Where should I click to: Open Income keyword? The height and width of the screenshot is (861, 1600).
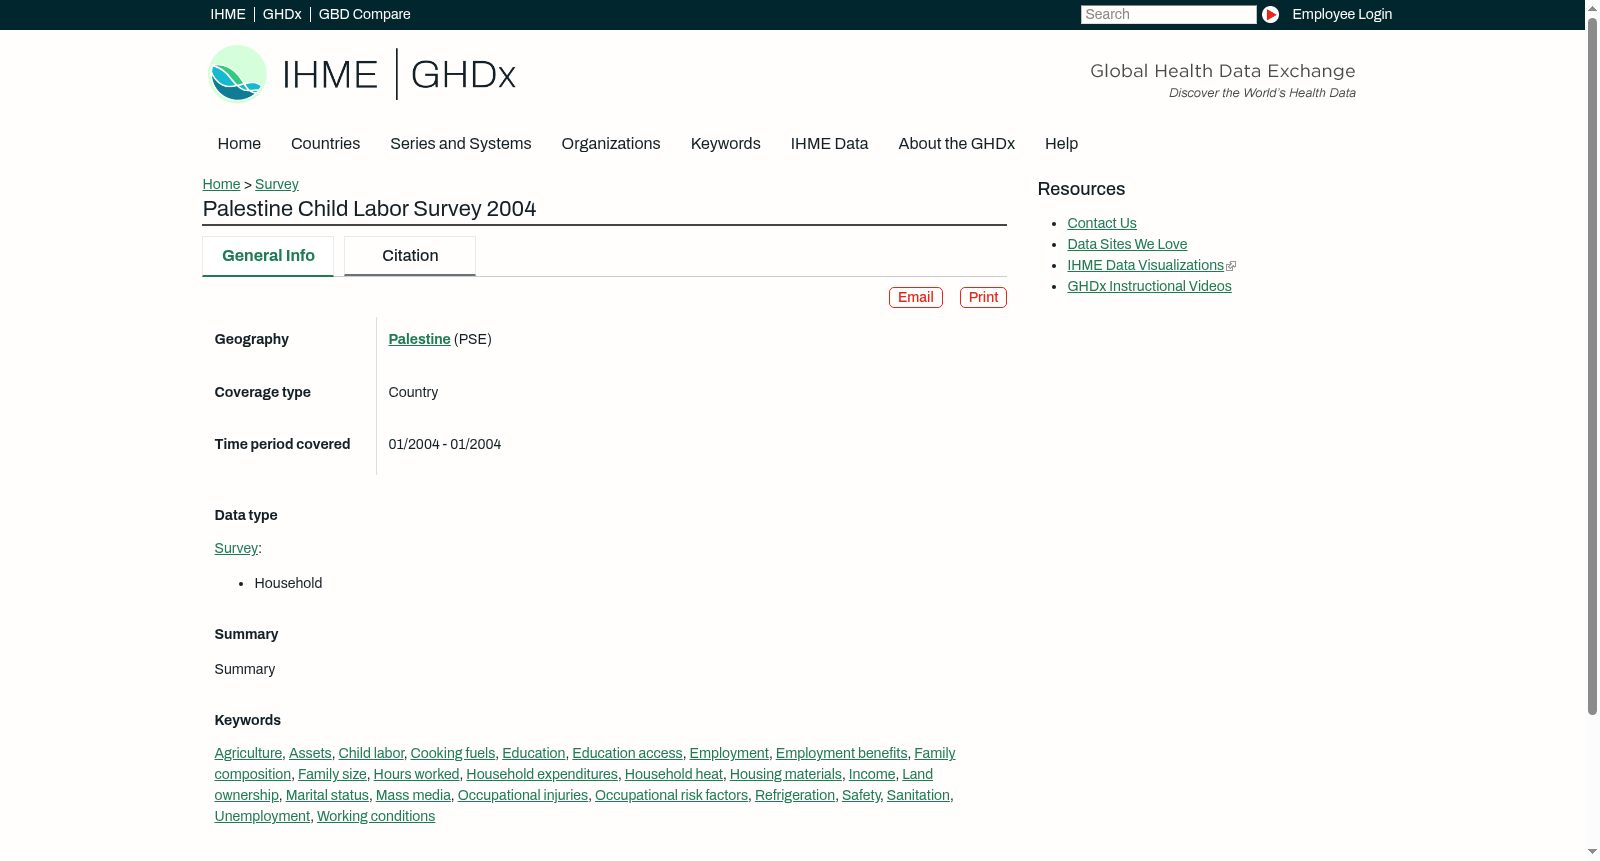pyautogui.click(x=872, y=774)
